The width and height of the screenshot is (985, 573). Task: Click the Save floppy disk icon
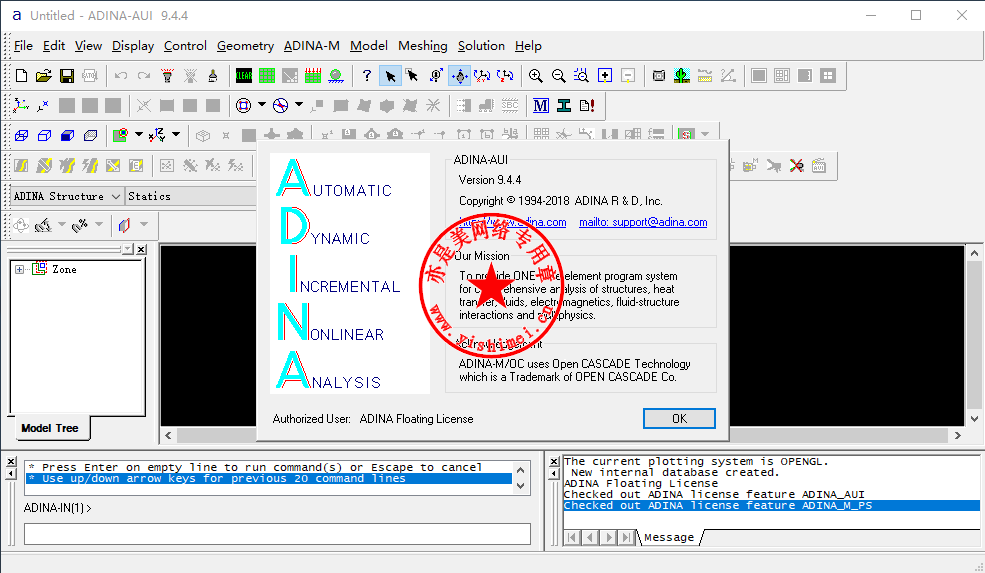[67, 76]
